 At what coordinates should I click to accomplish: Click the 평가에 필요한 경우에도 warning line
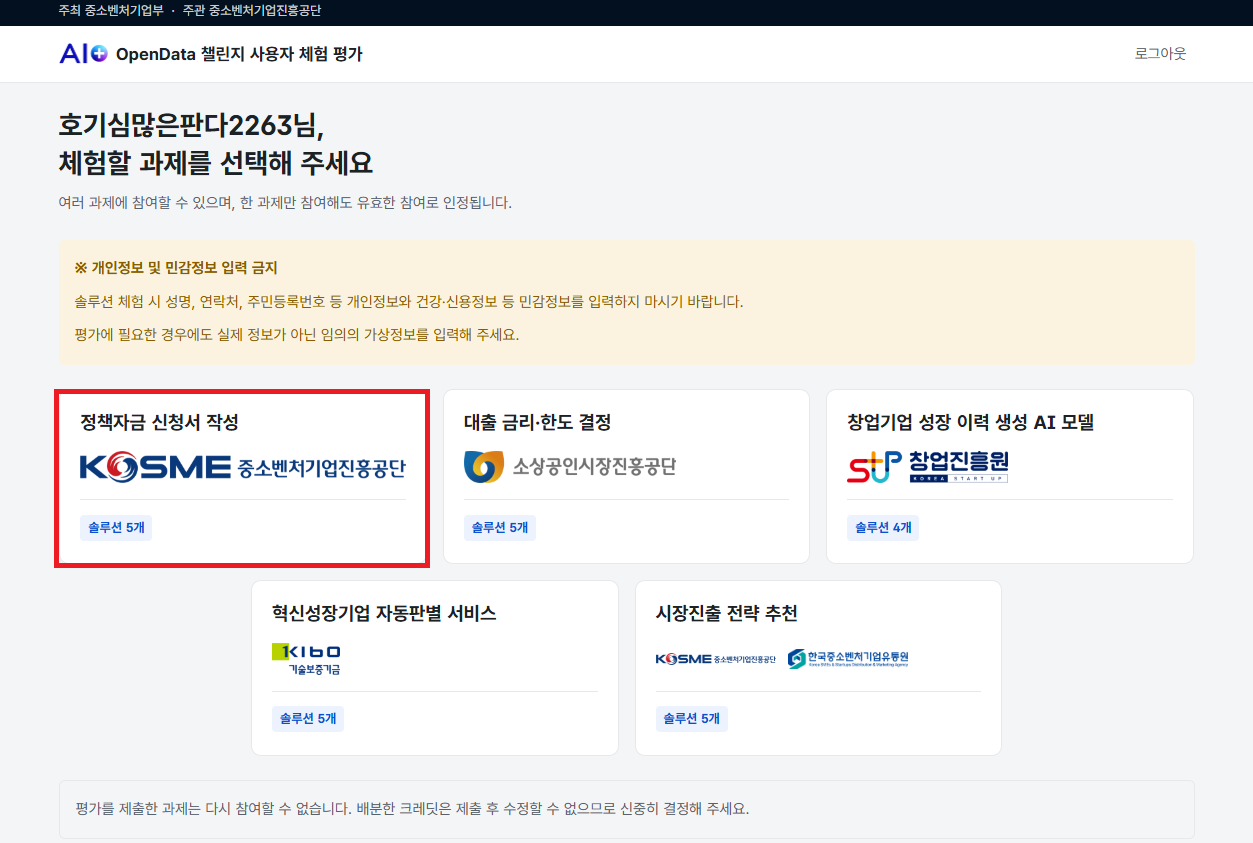click(x=297, y=334)
